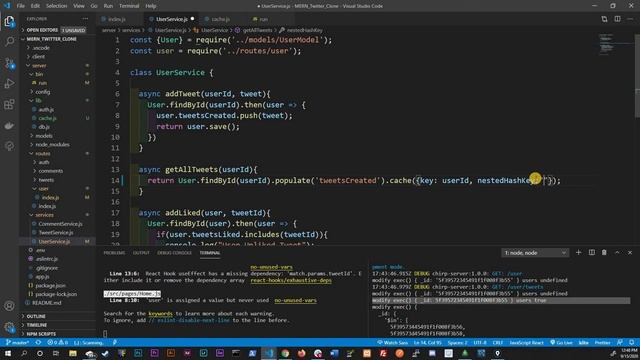
Task: Create a new terminal with plus icon
Action: pyautogui.click(x=578, y=253)
